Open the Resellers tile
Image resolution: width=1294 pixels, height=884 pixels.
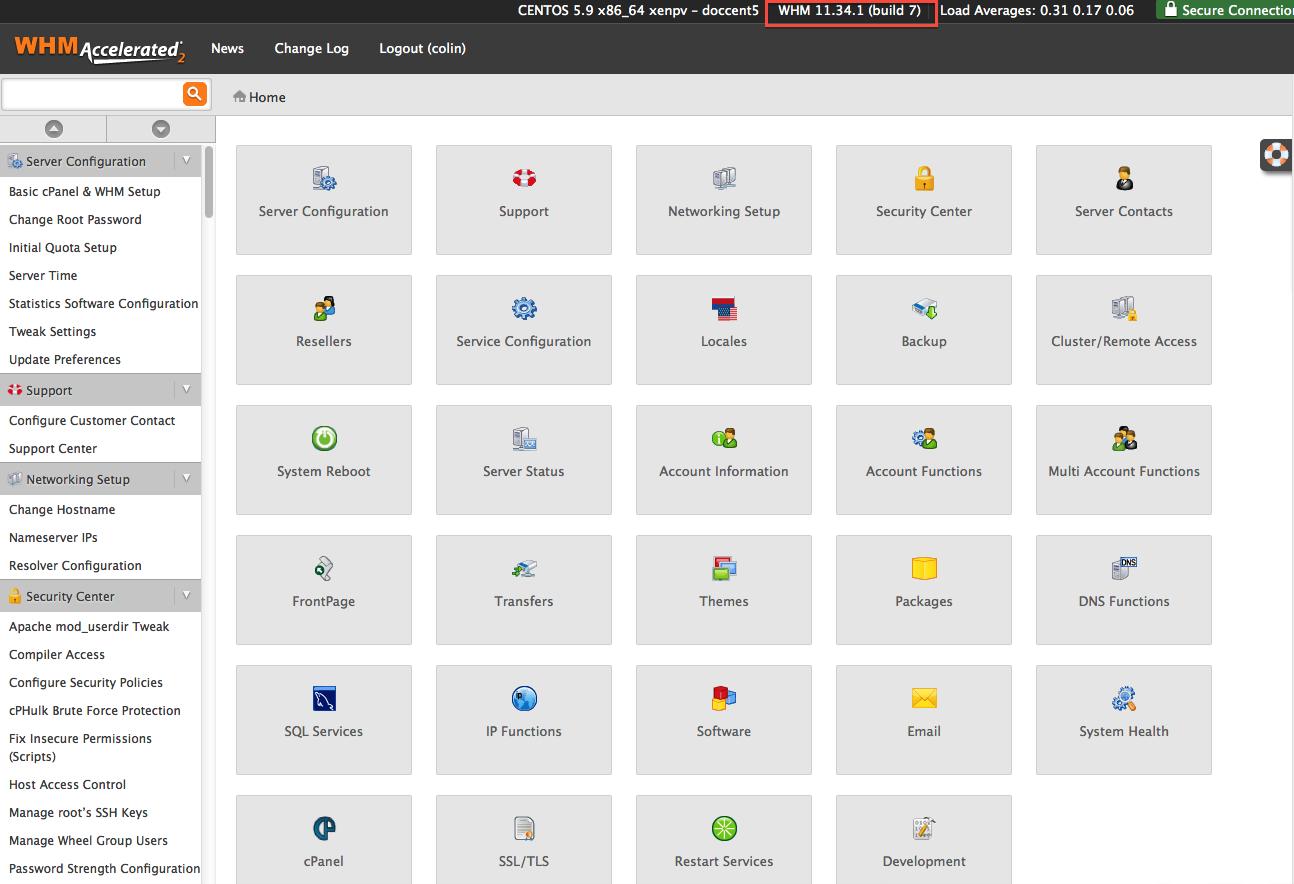tap(324, 330)
